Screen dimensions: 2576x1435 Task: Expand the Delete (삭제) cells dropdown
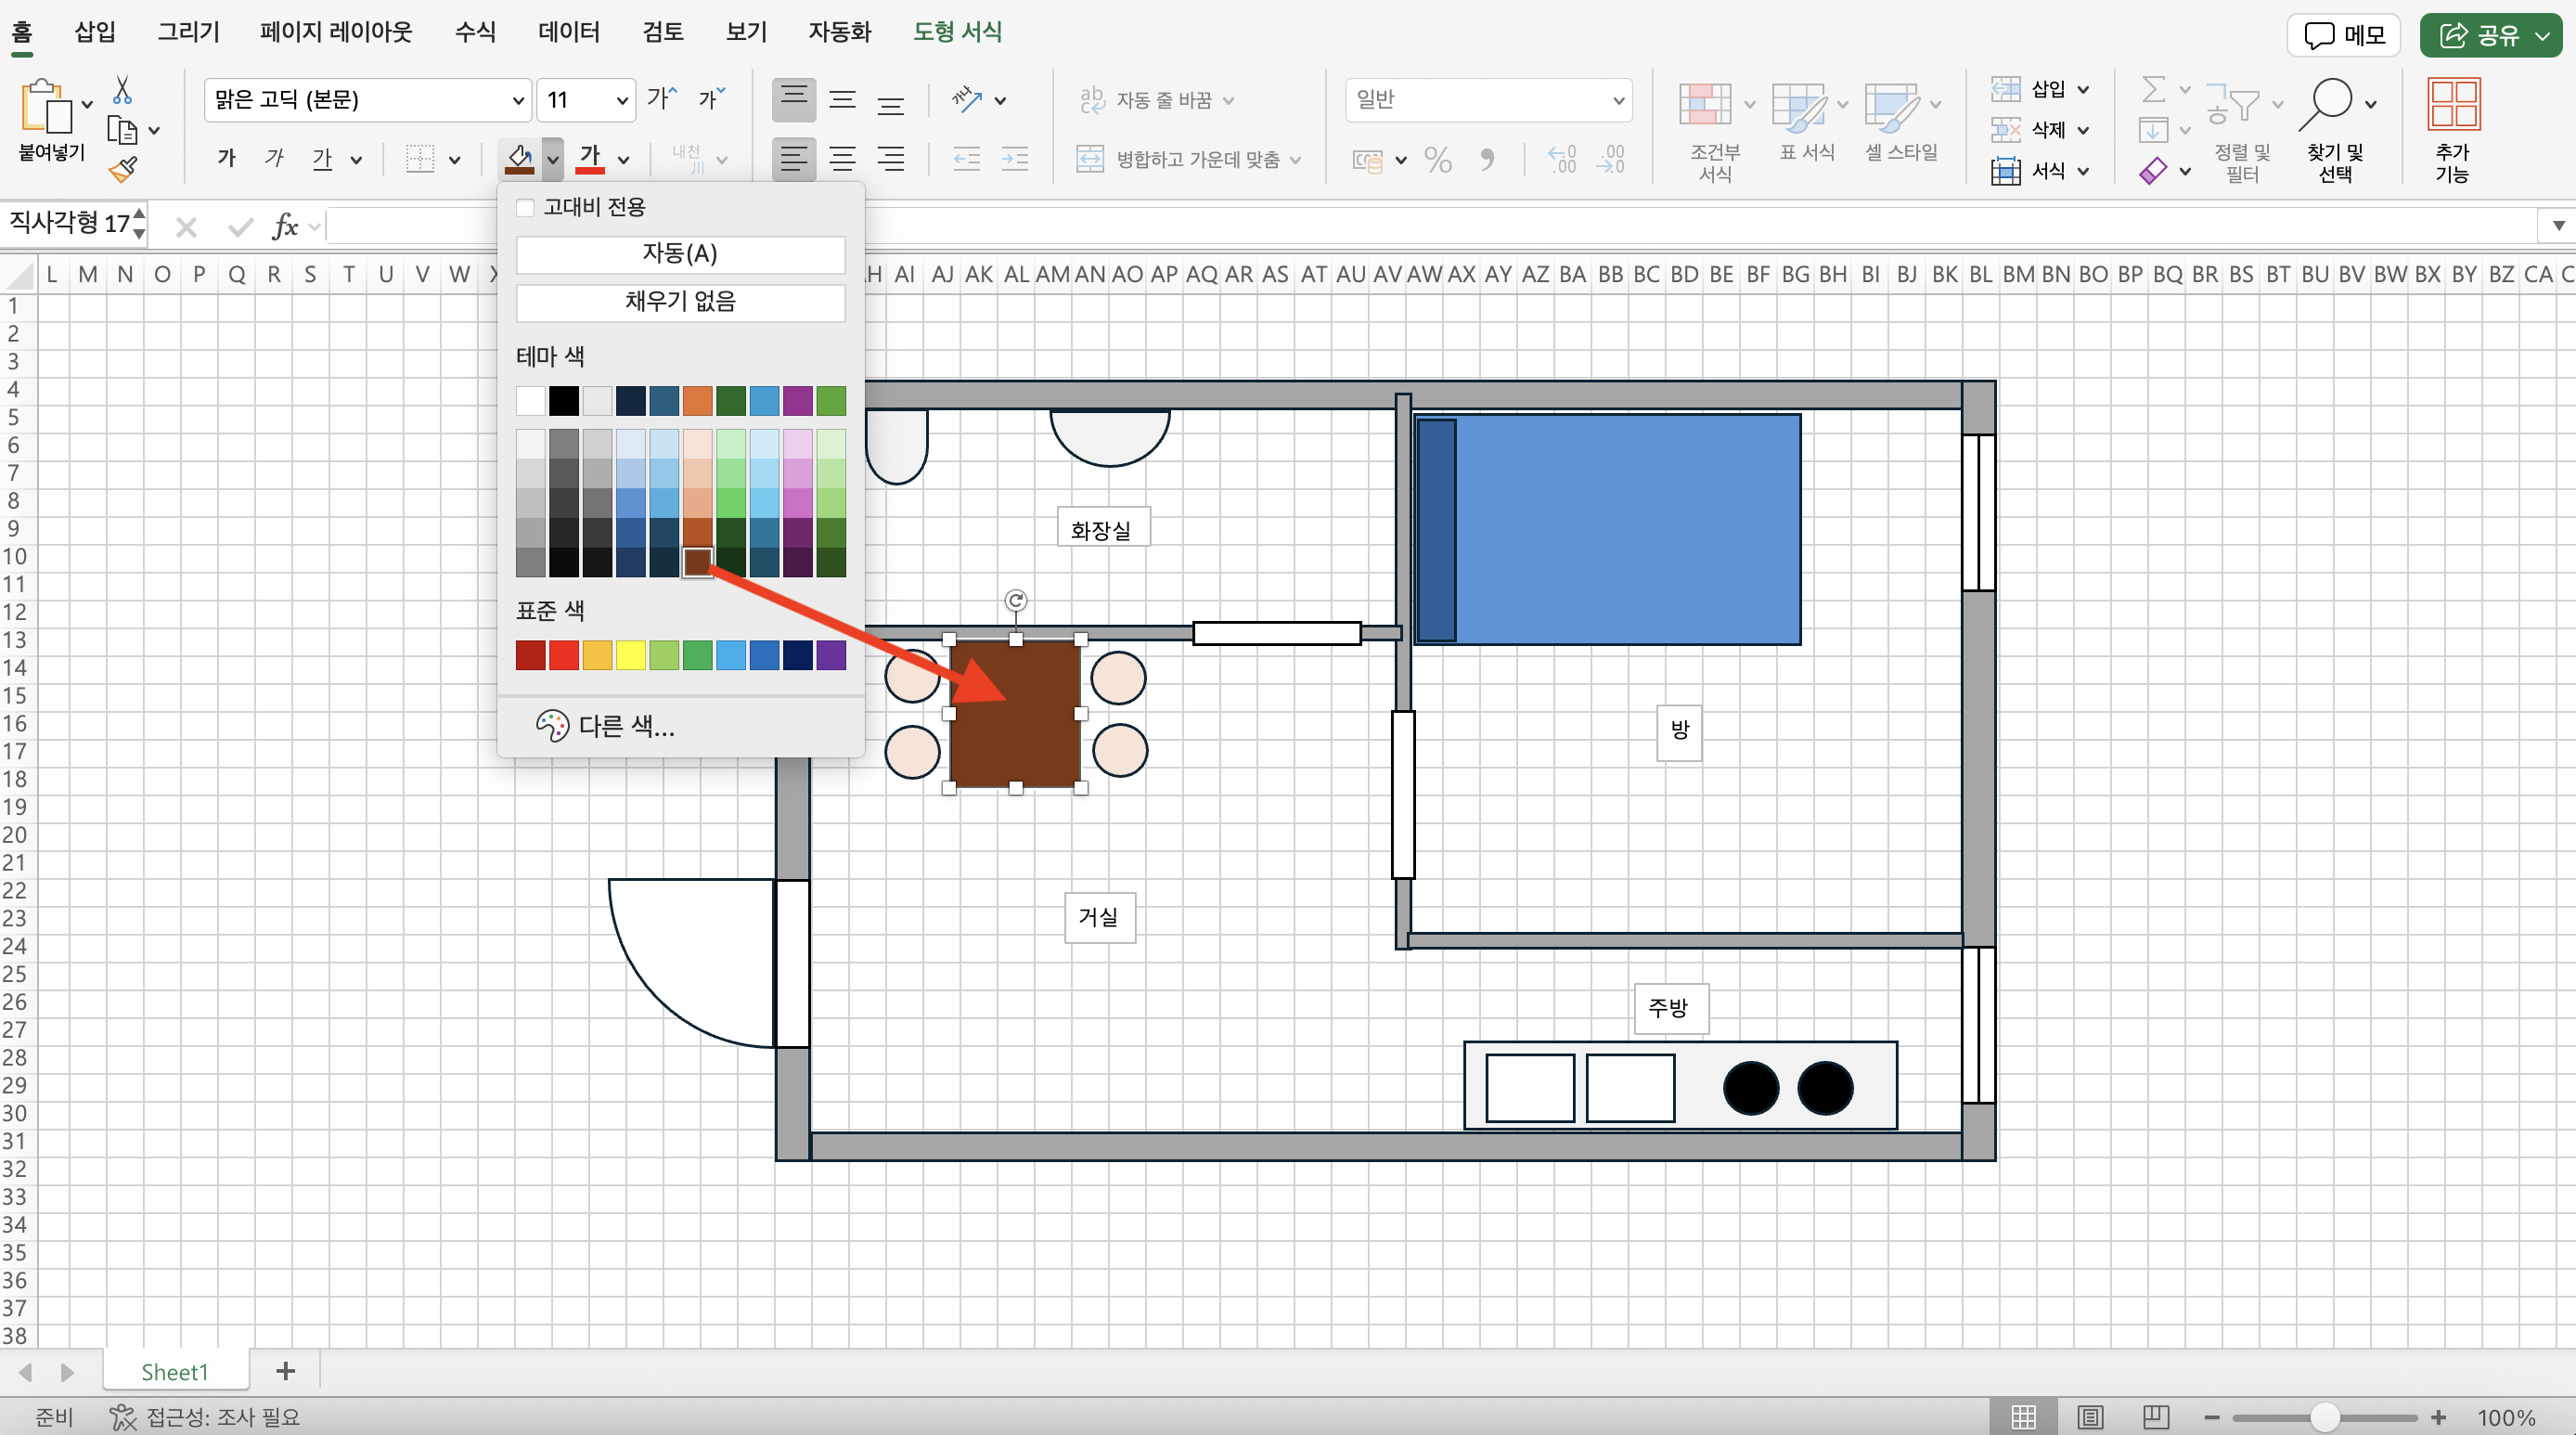[2083, 130]
